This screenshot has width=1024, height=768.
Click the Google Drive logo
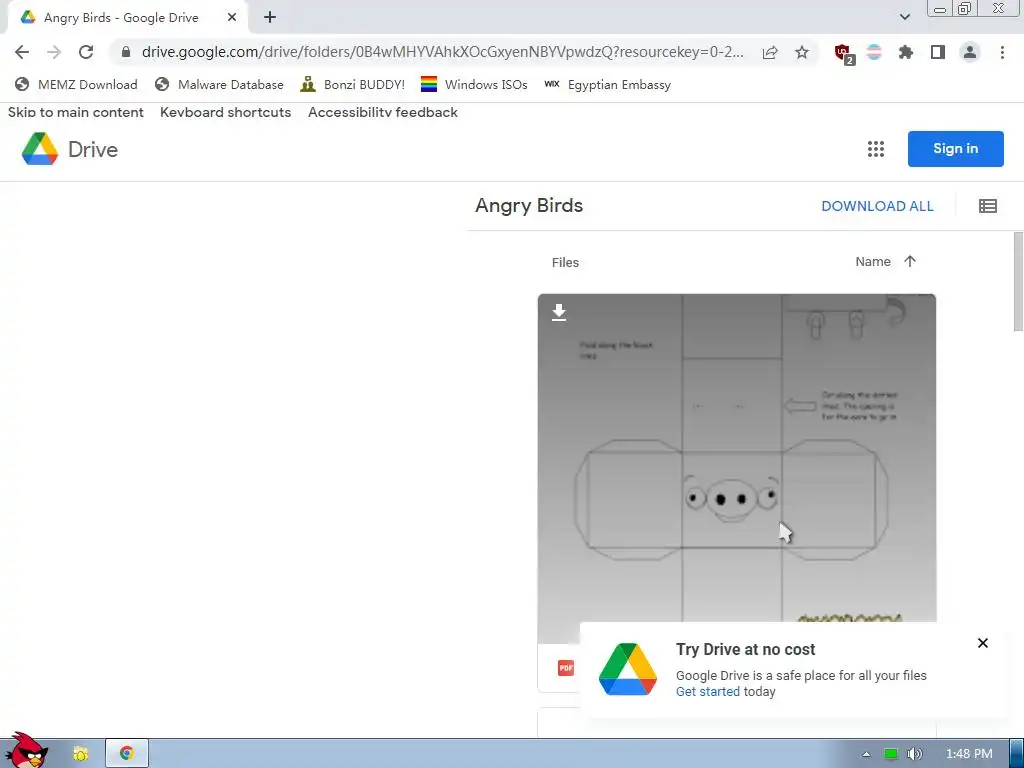(x=70, y=149)
